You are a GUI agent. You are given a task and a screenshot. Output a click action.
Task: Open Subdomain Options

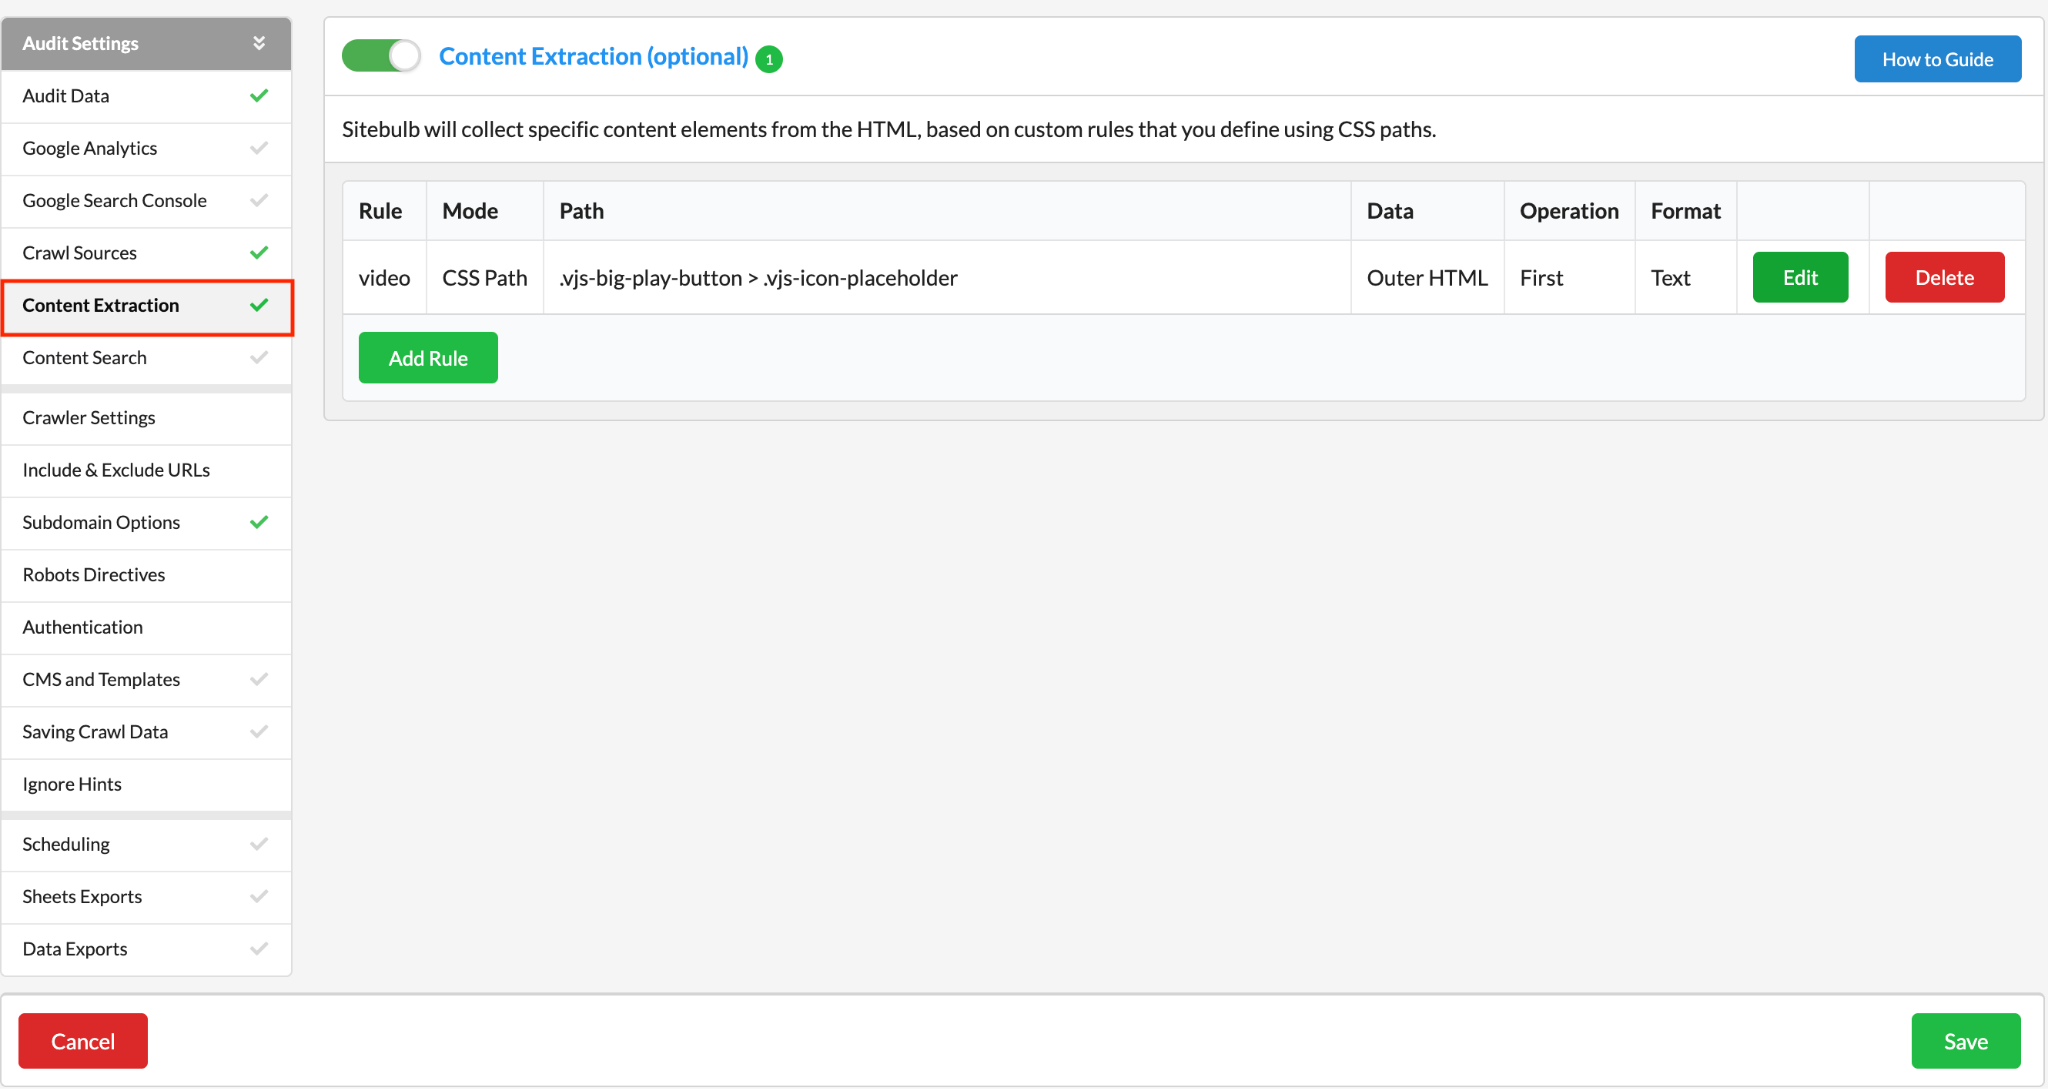(146, 523)
